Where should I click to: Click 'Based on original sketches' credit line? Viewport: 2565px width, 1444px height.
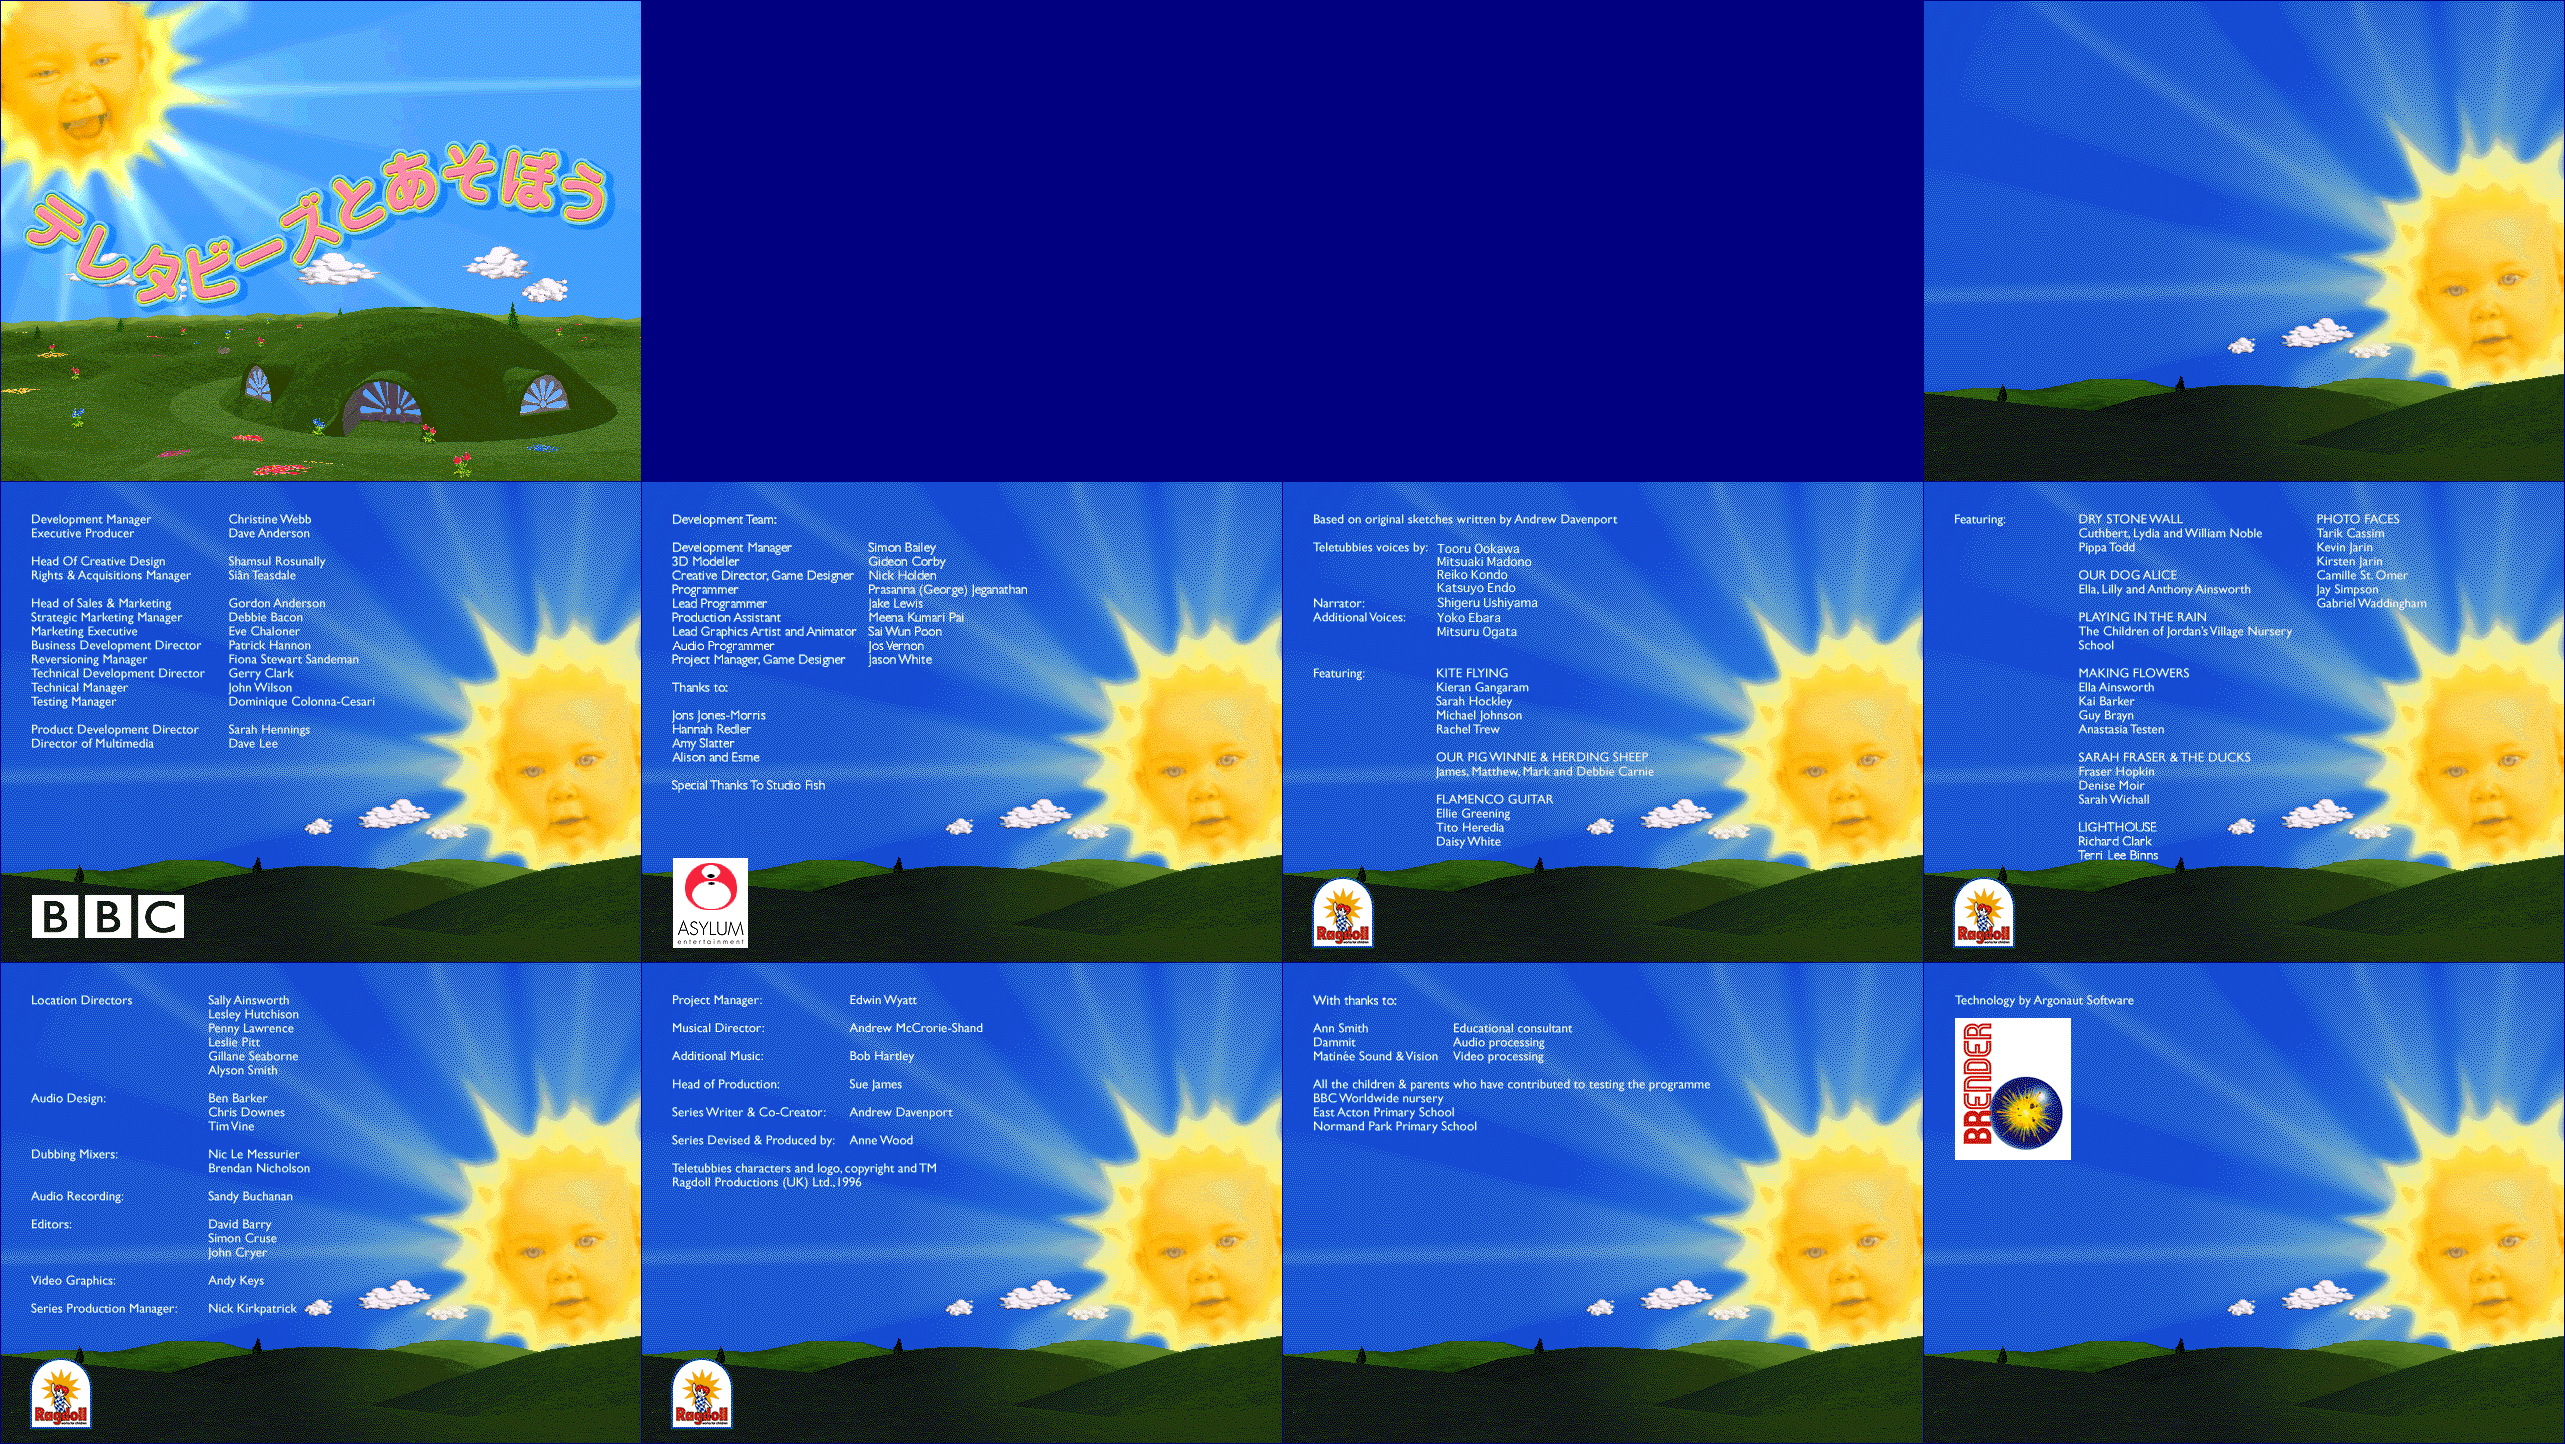tap(1464, 519)
